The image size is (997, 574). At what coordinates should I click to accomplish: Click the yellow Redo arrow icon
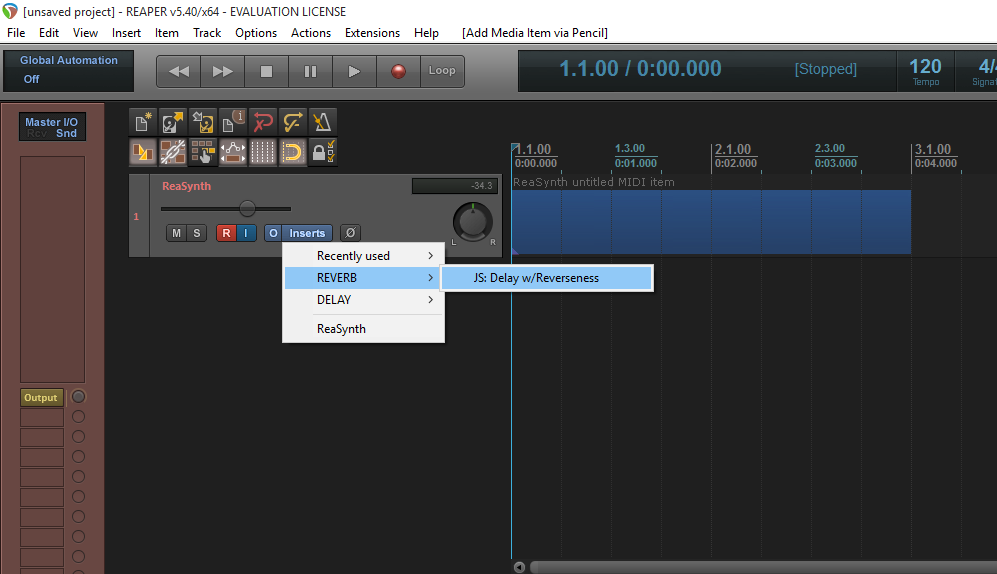[x=292, y=122]
